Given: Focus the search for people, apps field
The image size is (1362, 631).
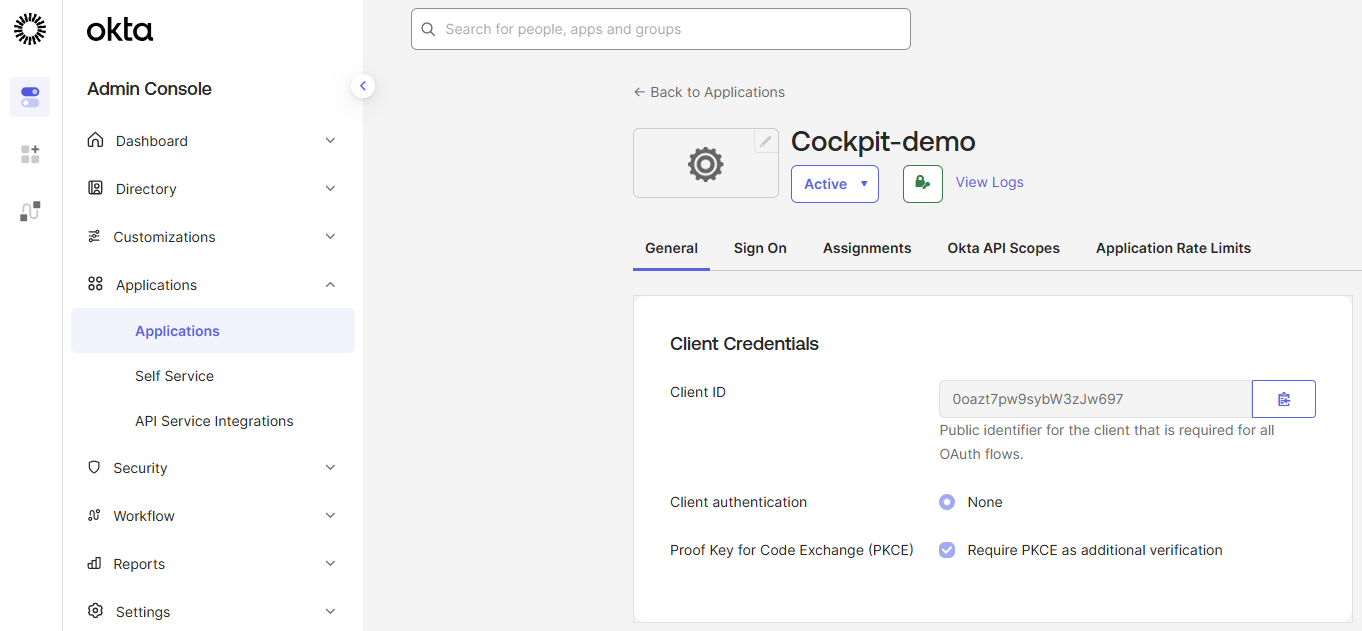Looking at the screenshot, I should (661, 29).
